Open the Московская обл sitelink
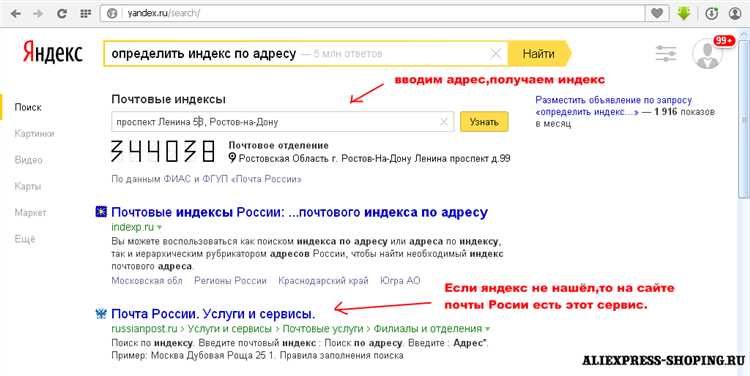 (x=147, y=281)
